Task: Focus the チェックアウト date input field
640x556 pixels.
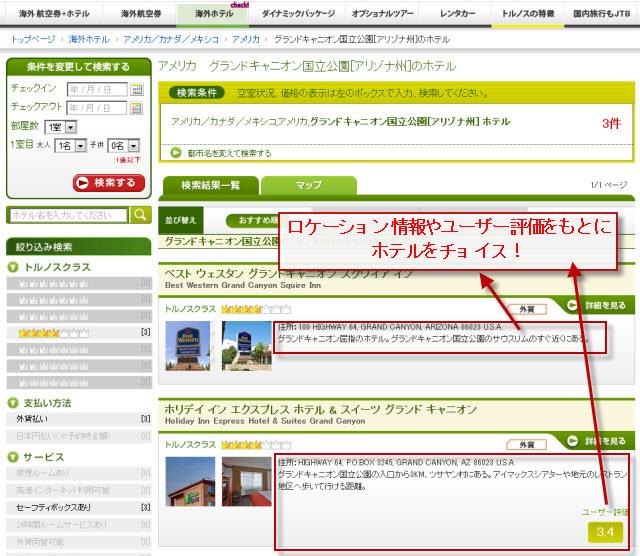Action: coord(97,108)
